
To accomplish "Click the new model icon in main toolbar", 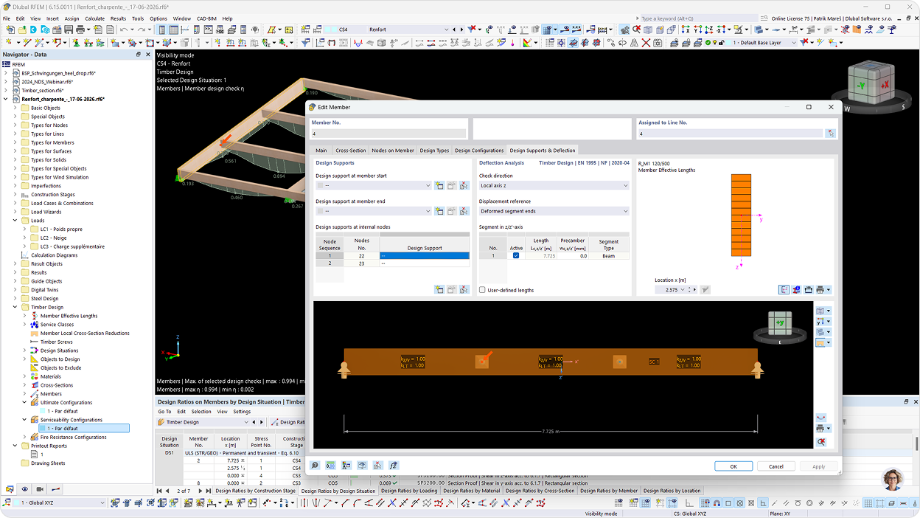I will coord(10,29).
